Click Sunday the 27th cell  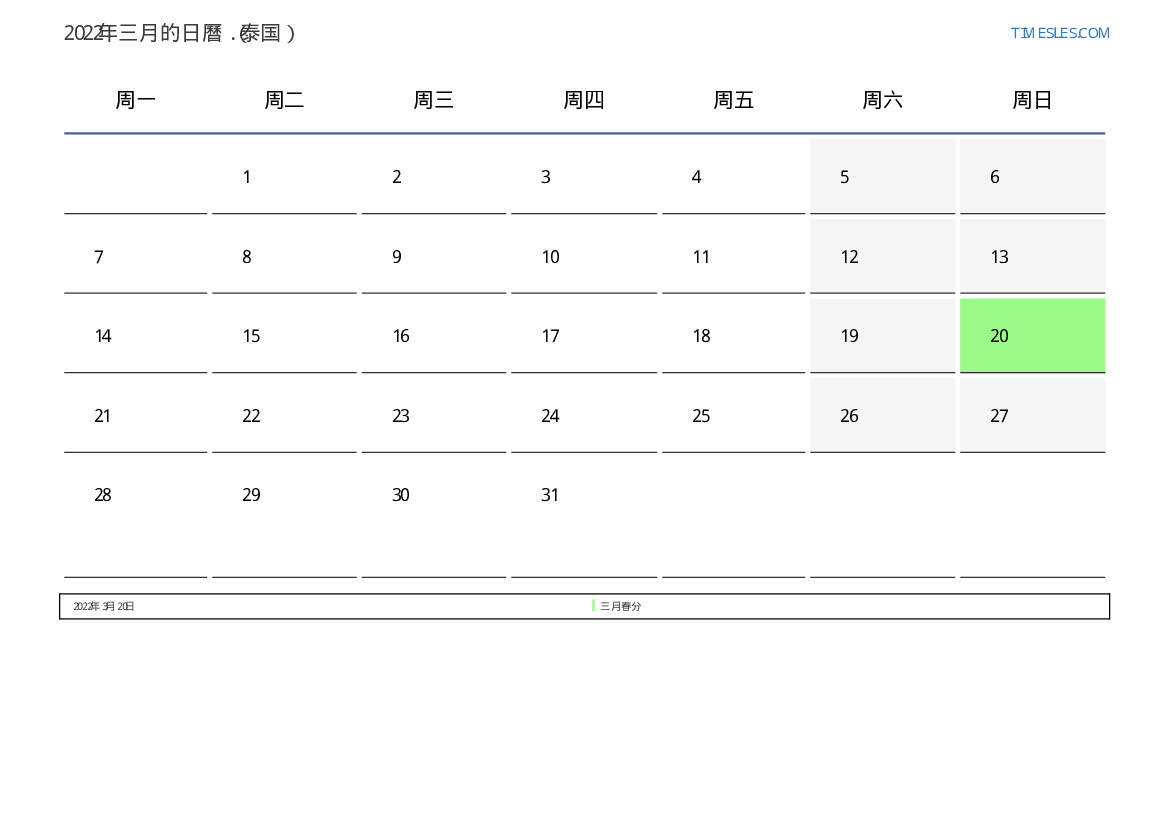[1032, 416]
